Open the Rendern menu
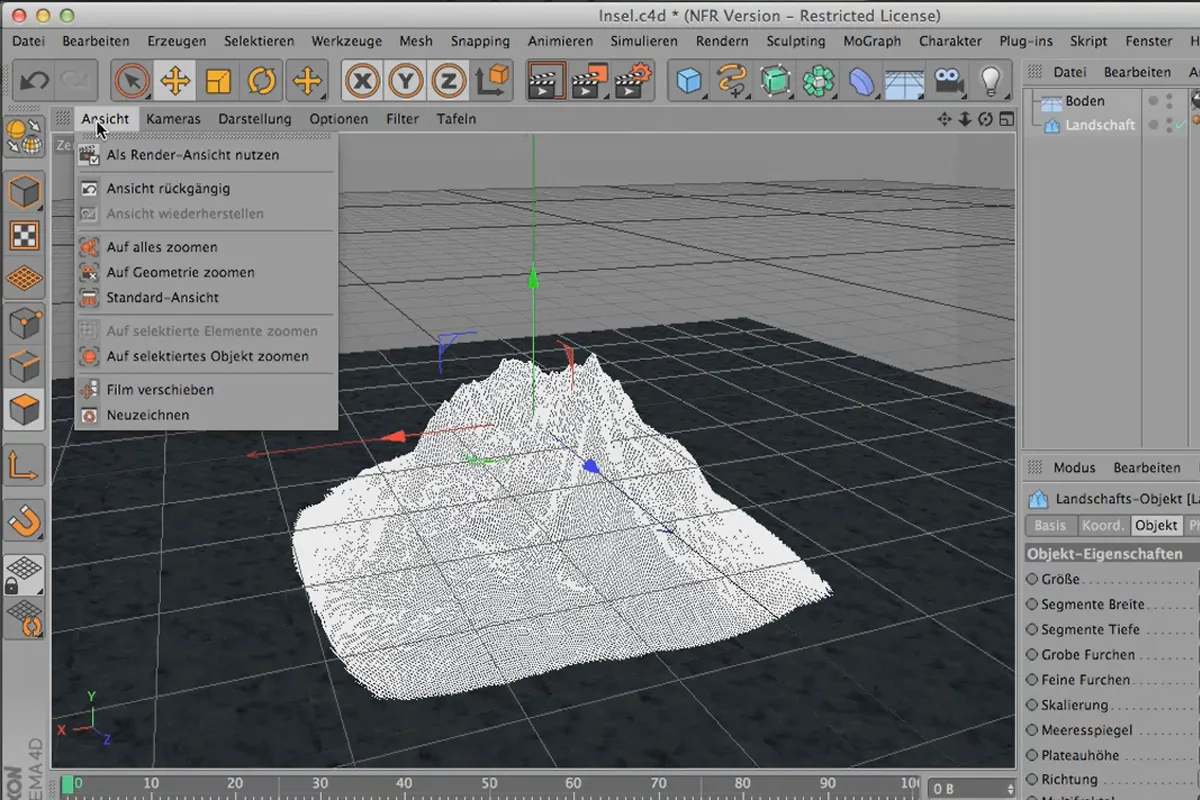This screenshot has height=800, width=1200. coord(722,41)
